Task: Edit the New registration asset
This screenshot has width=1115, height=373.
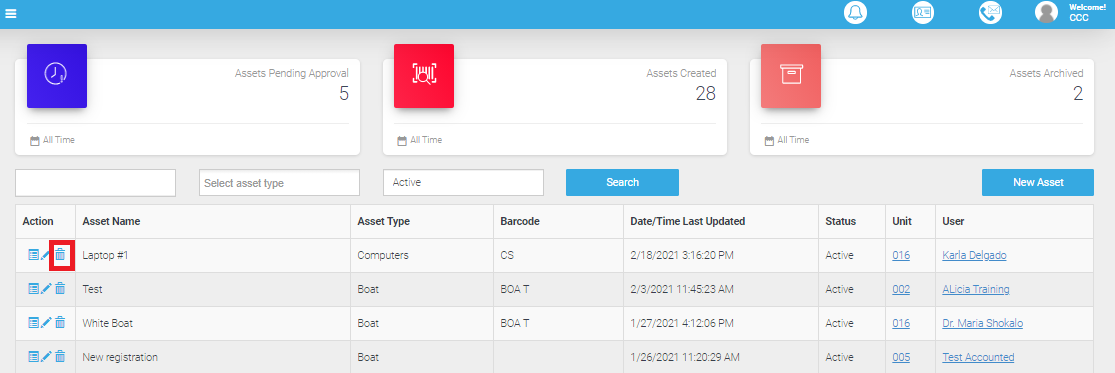Action: click(46, 357)
